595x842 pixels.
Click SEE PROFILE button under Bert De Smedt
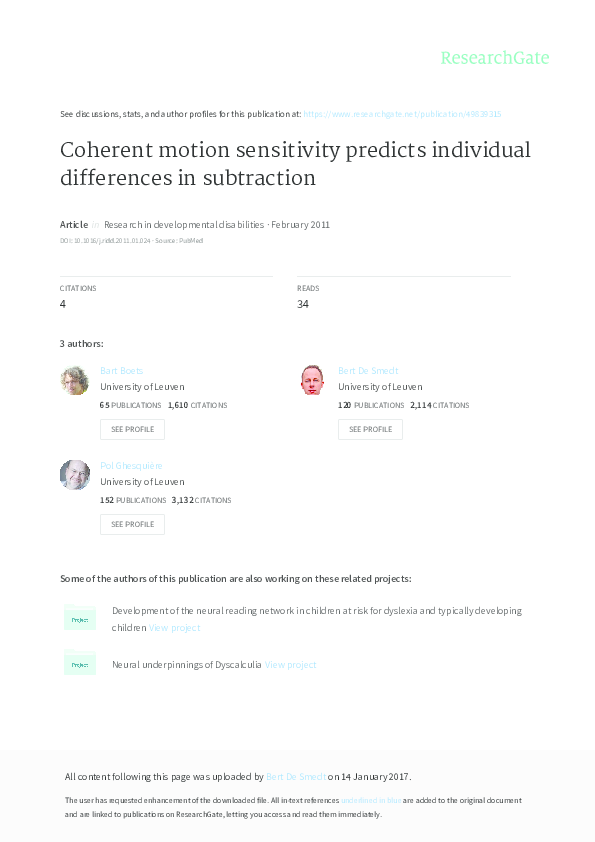[x=370, y=430]
